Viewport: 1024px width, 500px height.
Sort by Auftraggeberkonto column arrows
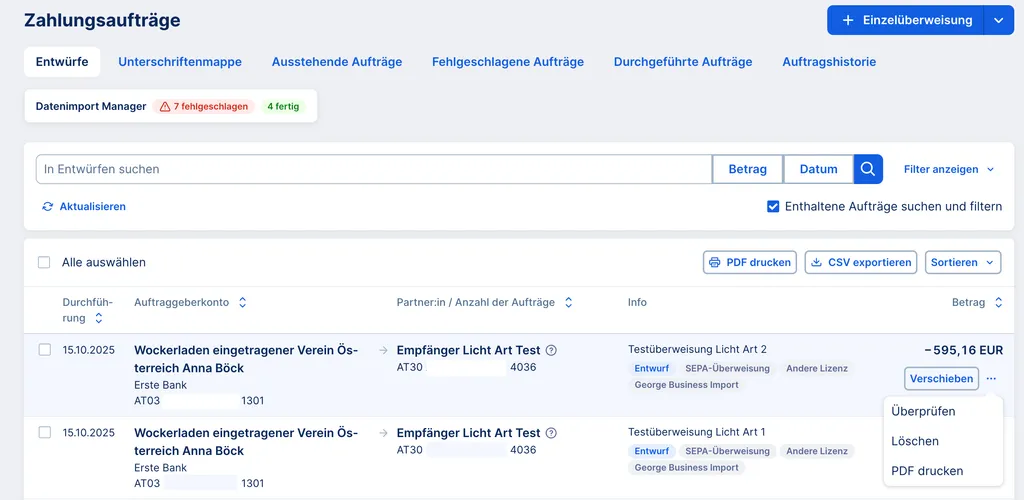tap(242, 302)
